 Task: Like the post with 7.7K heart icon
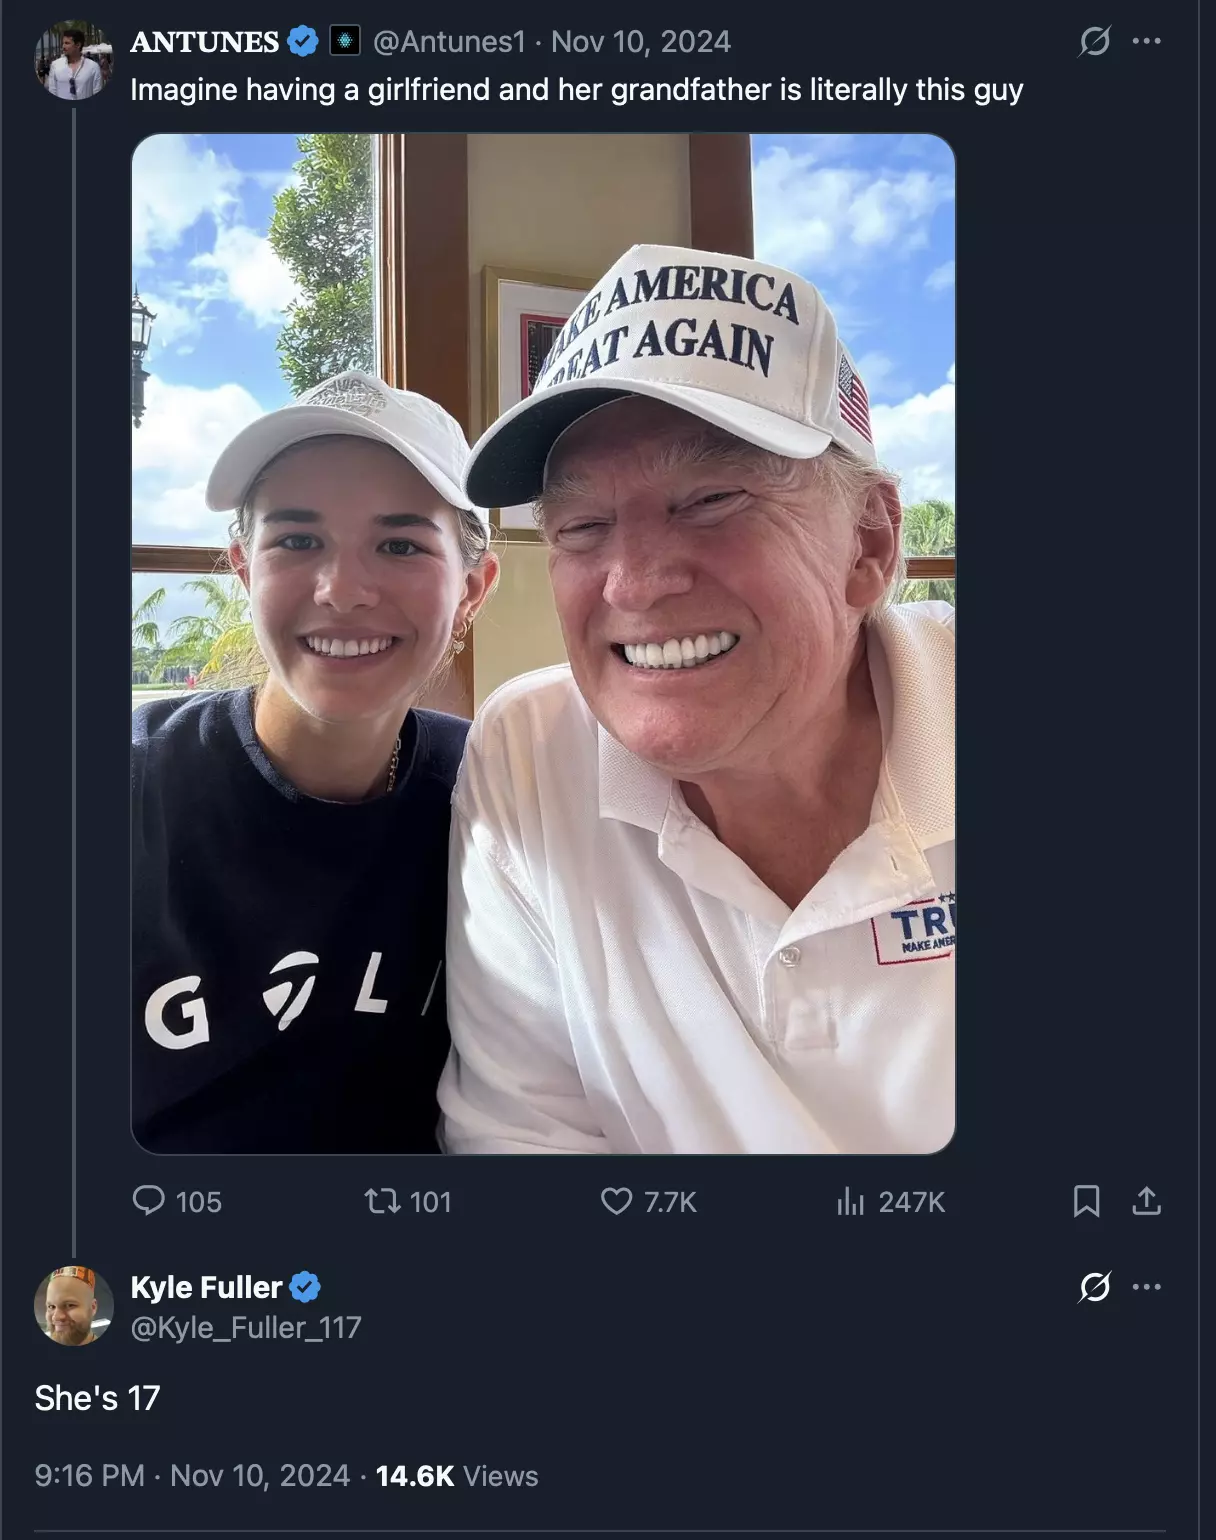pos(616,1200)
